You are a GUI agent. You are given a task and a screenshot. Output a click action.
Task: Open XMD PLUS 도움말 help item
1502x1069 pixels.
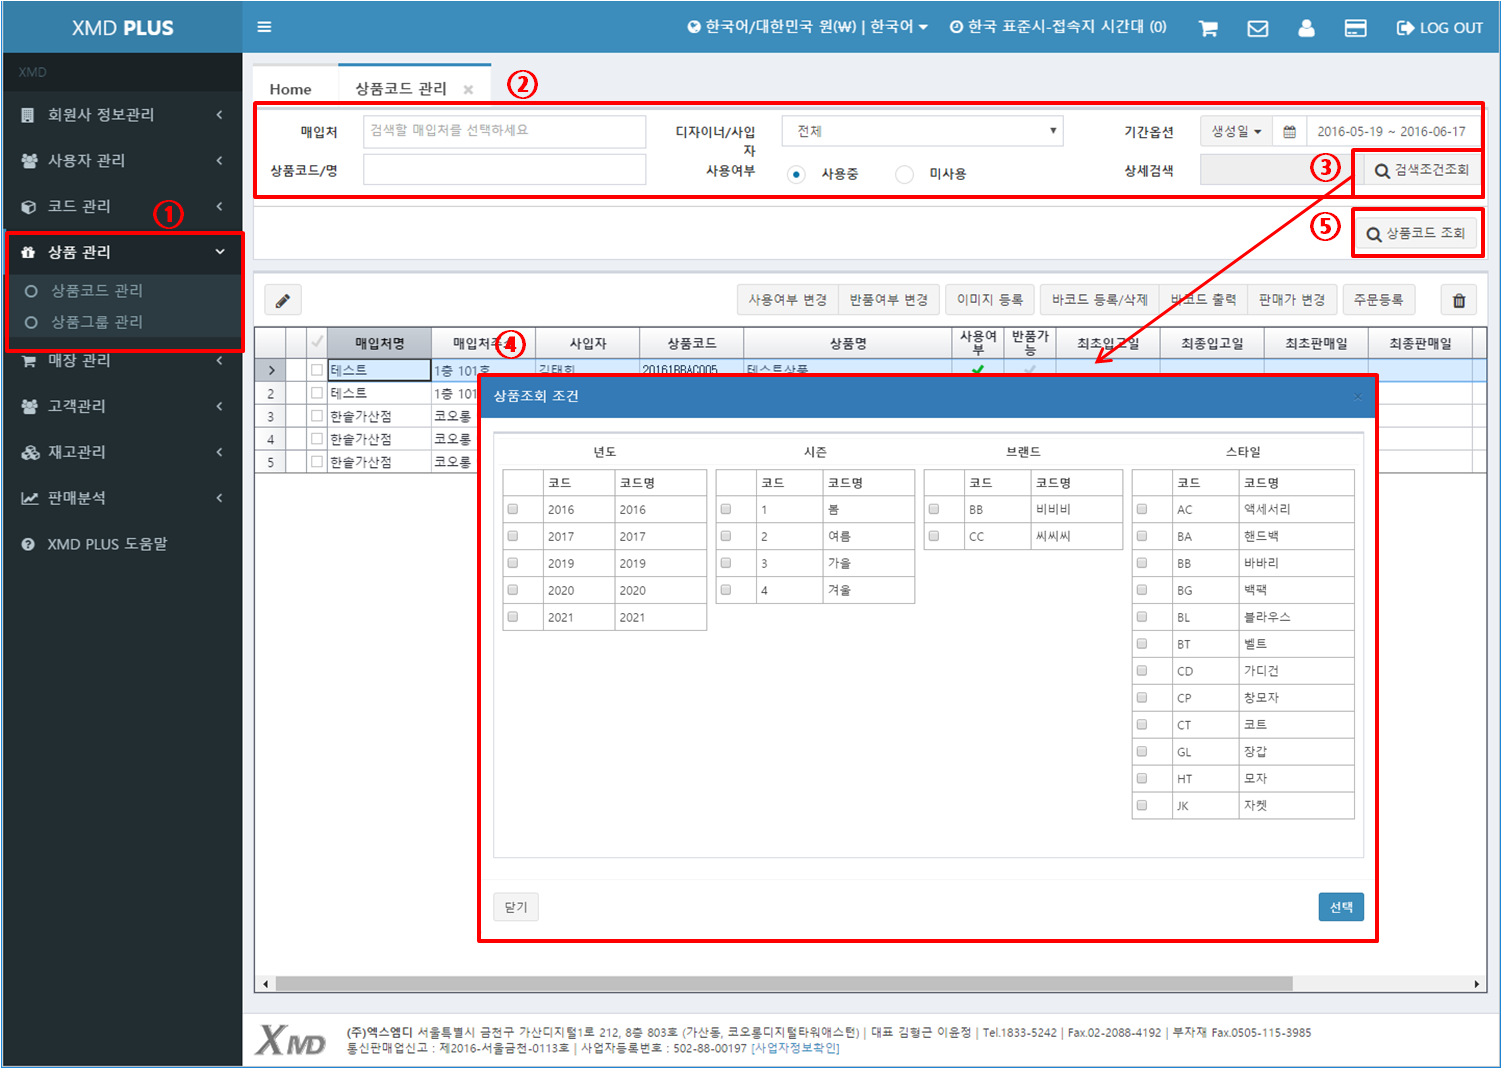pyautogui.click(x=107, y=544)
